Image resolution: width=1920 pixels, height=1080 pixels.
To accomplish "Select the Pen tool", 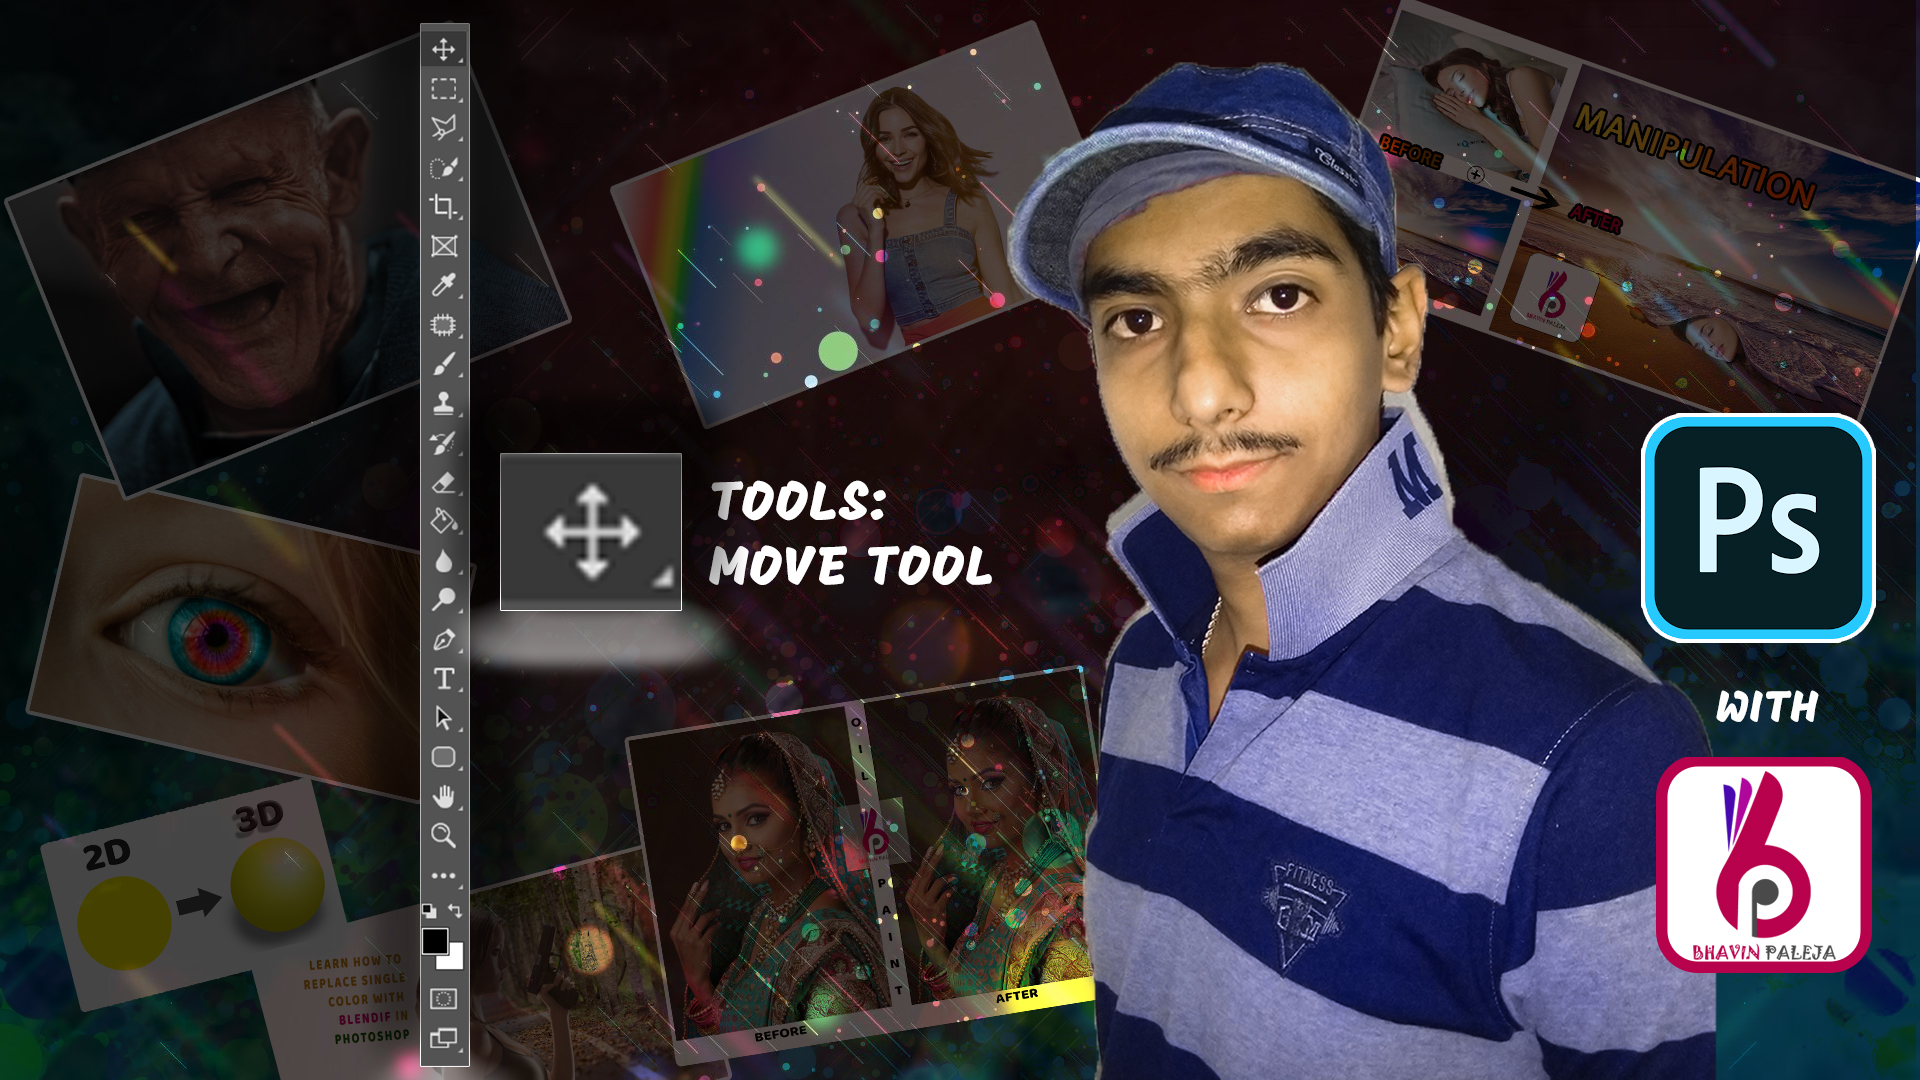I will pyautogui.click(x=444, y=639).
